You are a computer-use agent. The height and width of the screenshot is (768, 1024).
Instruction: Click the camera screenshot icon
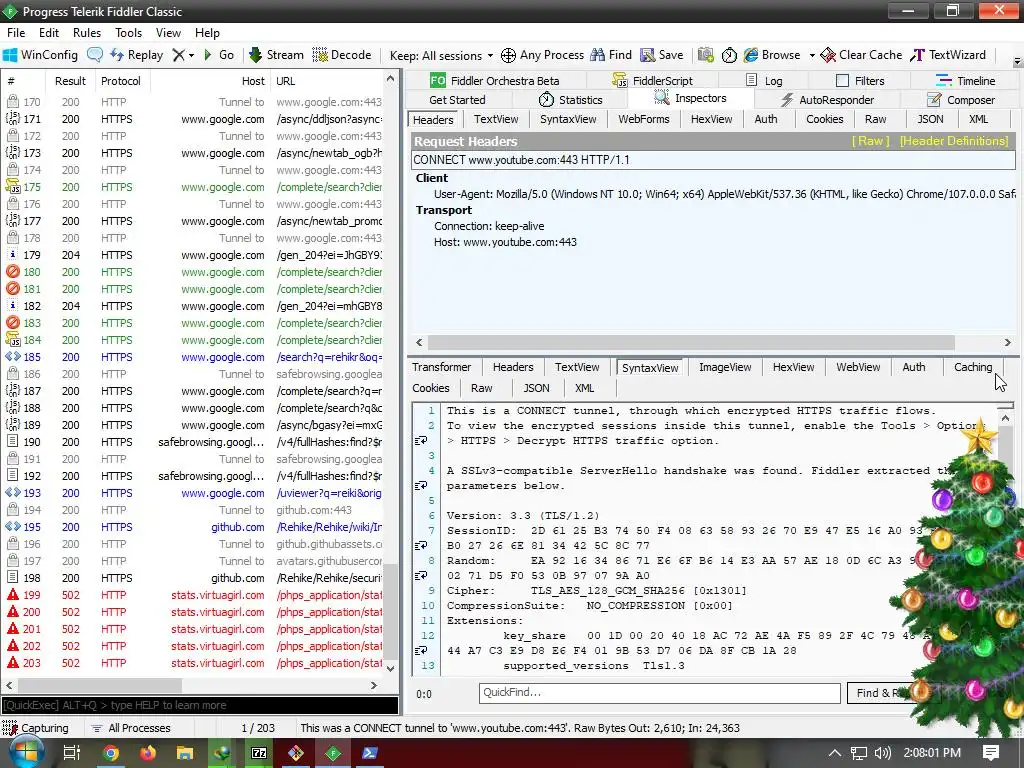[705, 56]
